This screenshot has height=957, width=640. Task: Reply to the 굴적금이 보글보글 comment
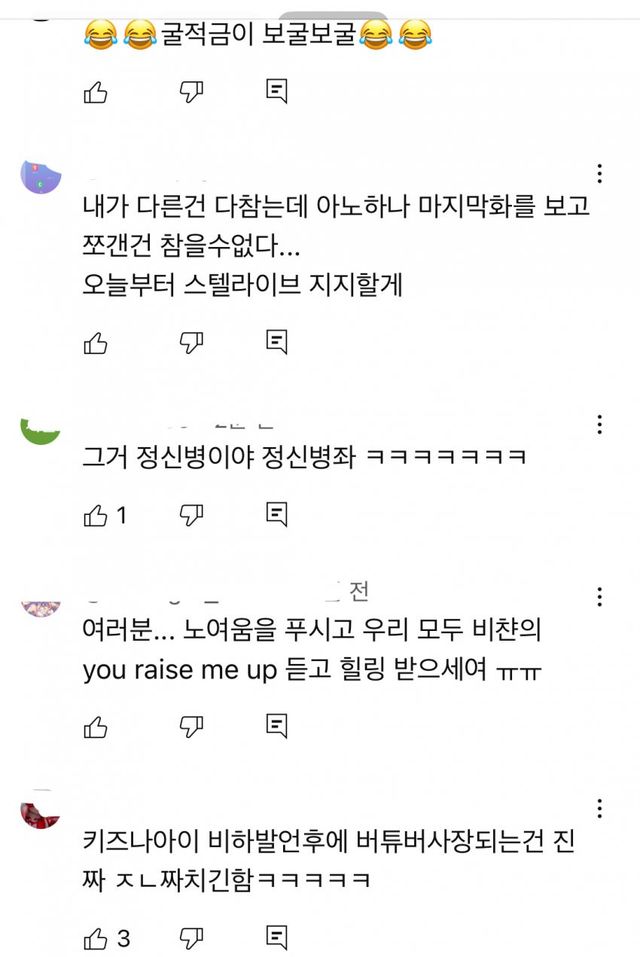click(277, 93)
